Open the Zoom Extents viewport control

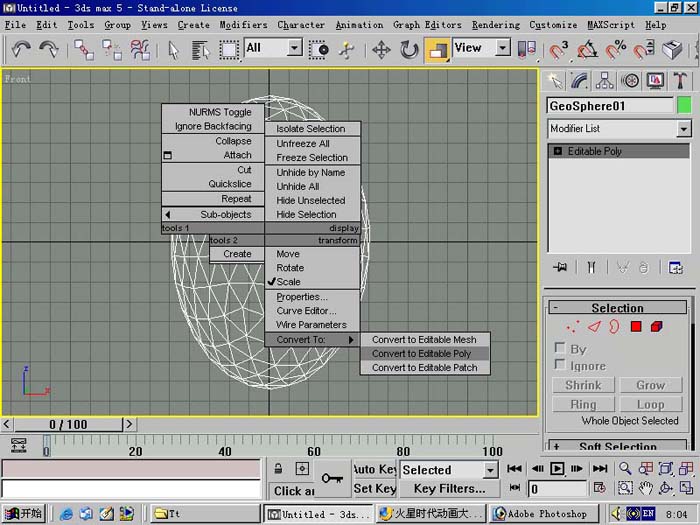[665, 468]
